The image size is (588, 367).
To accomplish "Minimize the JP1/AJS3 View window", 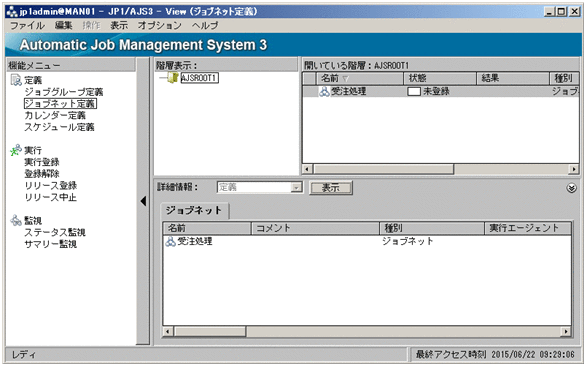I will (549, 12).
